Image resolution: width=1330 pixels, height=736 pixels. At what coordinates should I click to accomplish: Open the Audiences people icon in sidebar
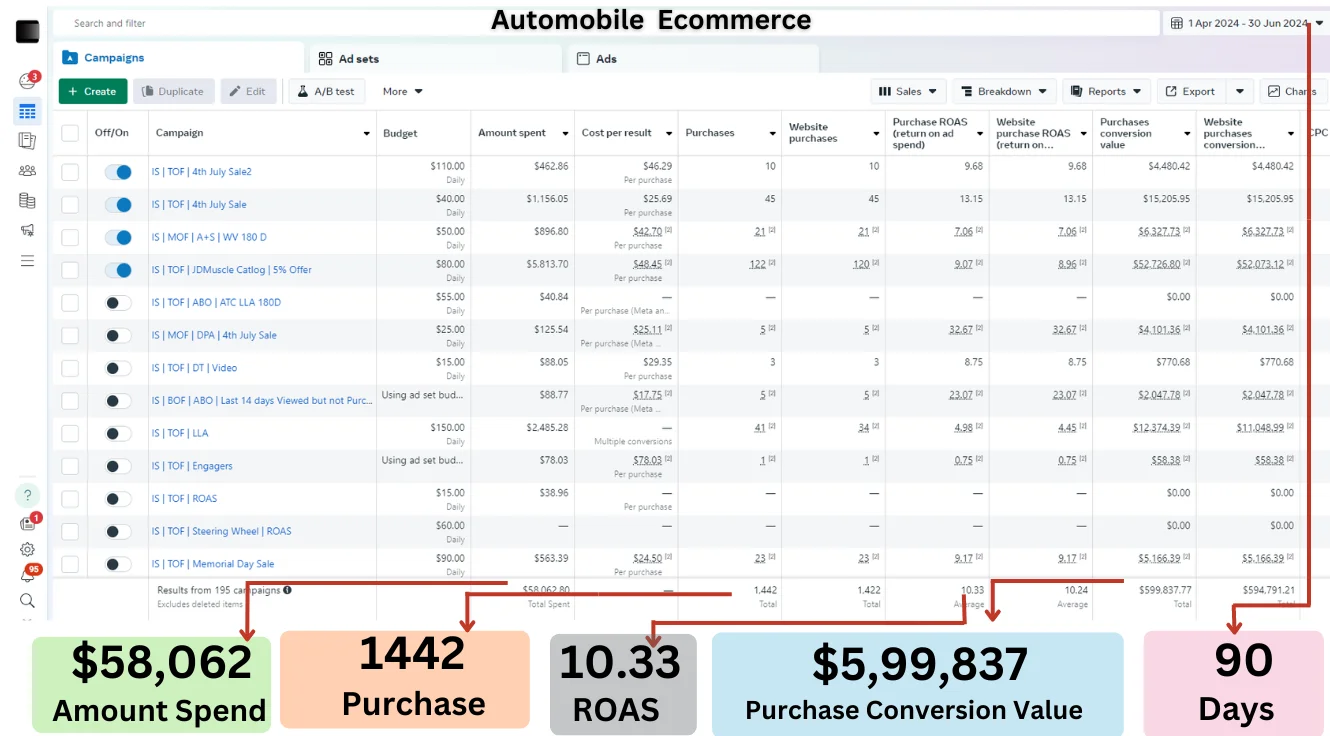coord(27,171)
